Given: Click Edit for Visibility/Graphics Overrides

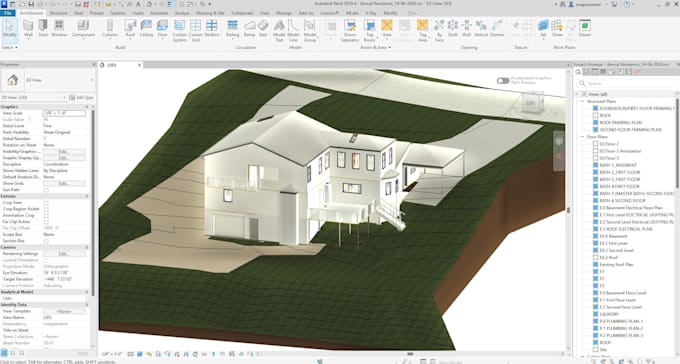Looking at the screenshot, I should point(64,152).
